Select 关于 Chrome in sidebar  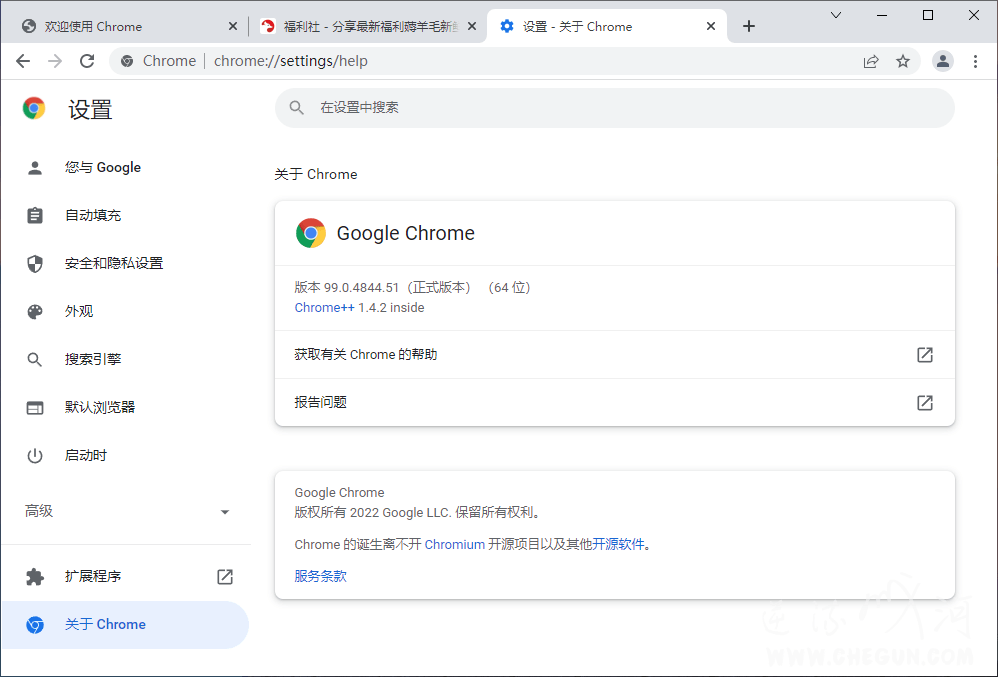click(125, 625)
